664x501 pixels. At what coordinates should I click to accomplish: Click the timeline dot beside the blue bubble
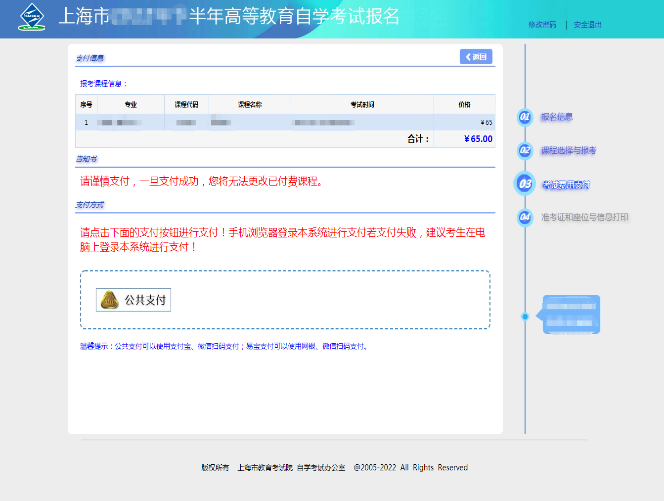click(x=525, y=316)
